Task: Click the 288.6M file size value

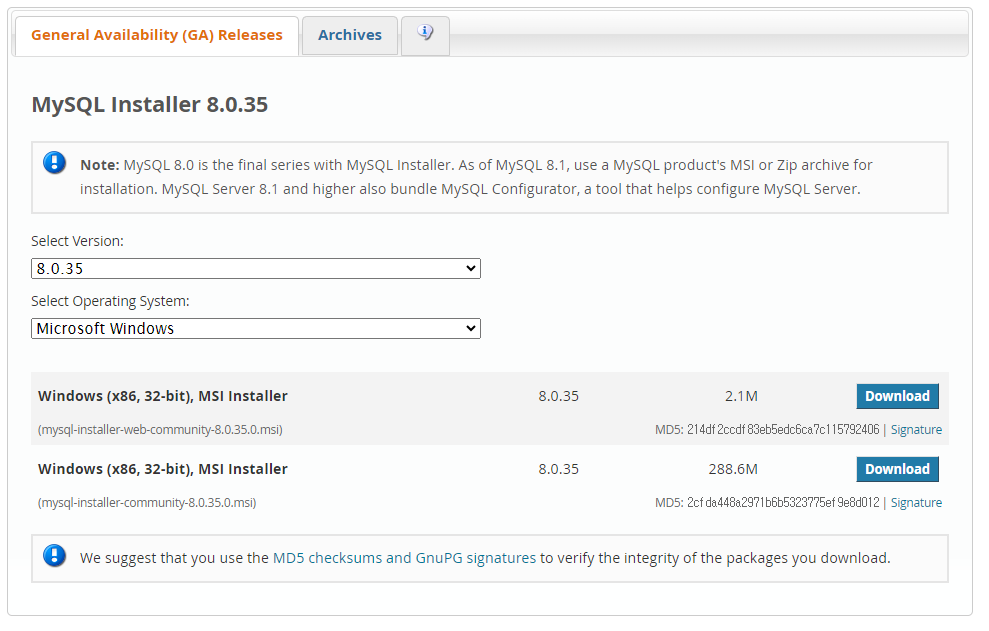Action: 733,469
